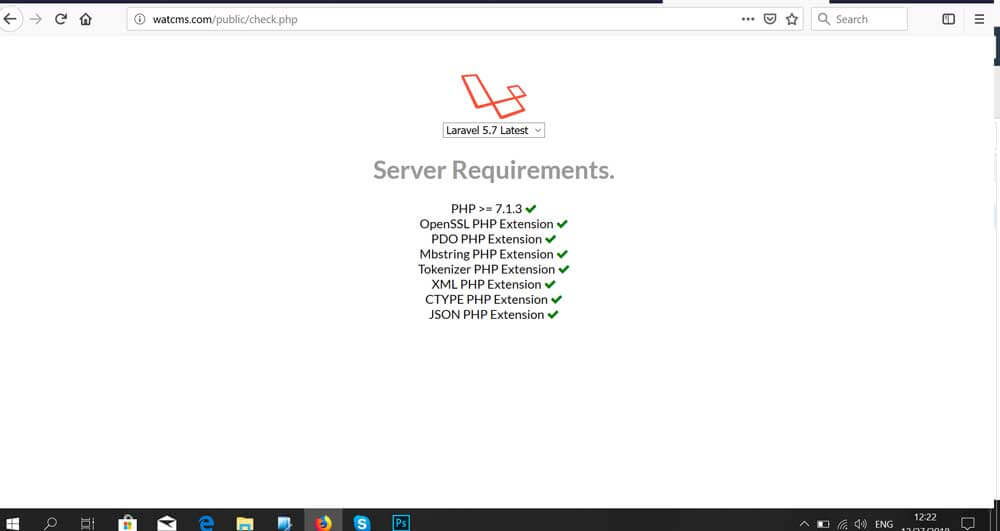Open Task View on the taskbar
This screenshot has height=531, width=1000.
(87, 523)
